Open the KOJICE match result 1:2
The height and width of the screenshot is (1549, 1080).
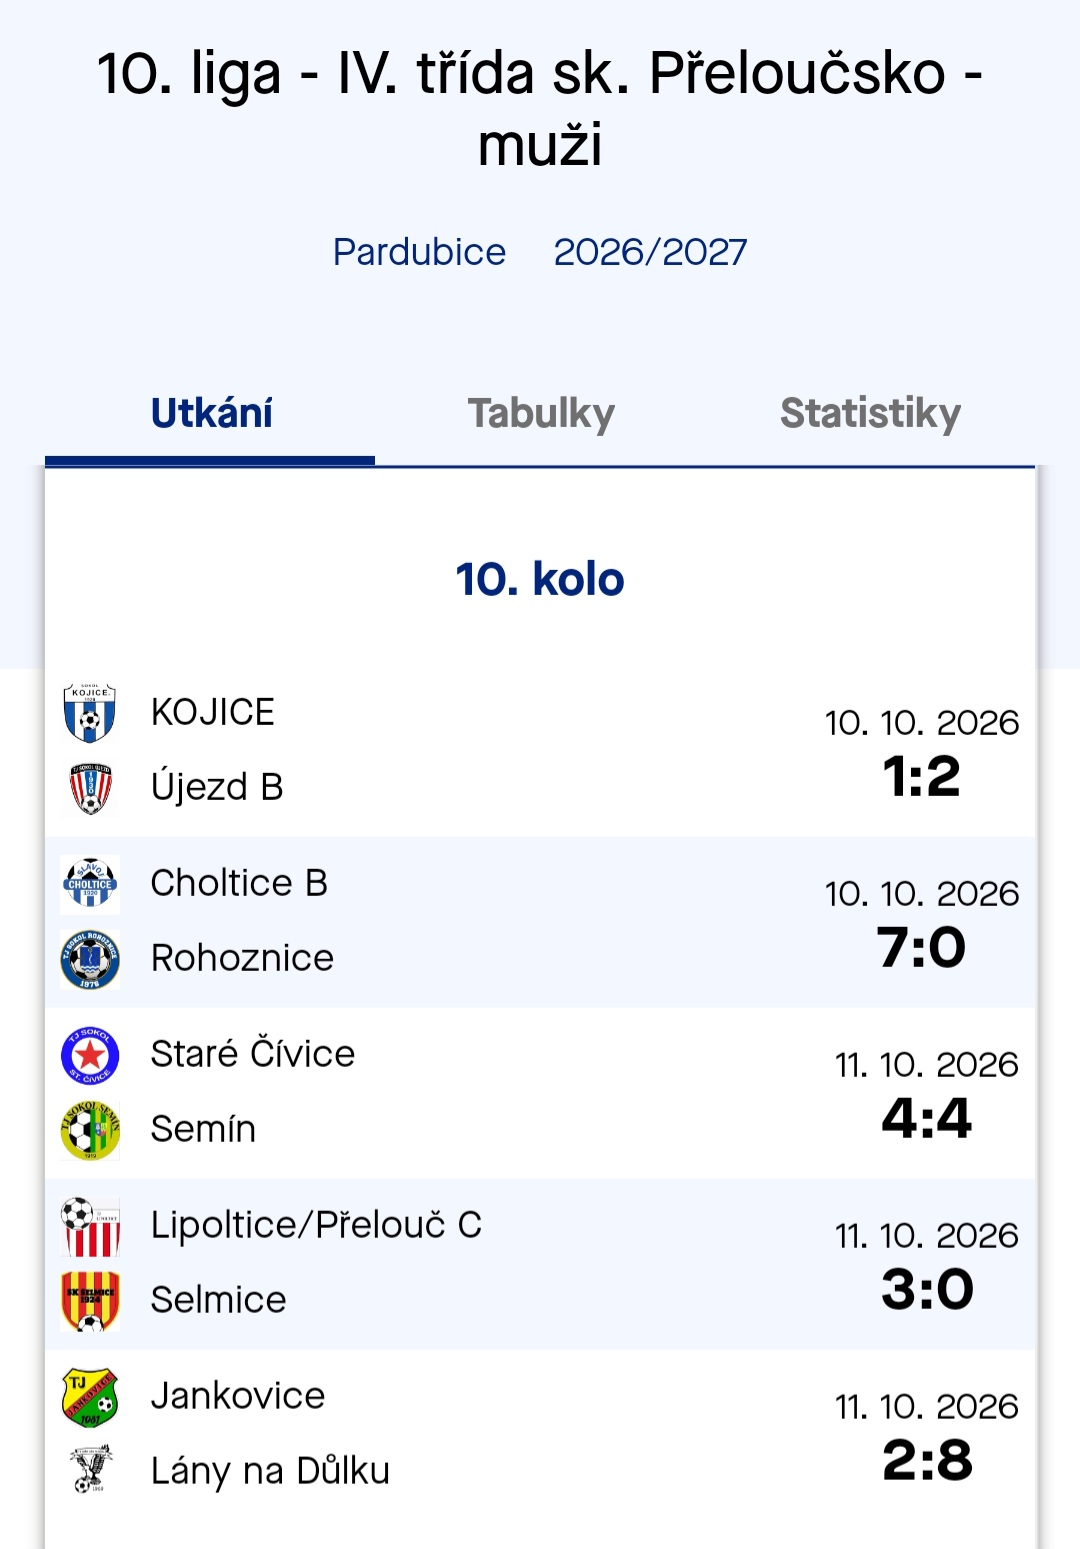(x=922, y=776)
